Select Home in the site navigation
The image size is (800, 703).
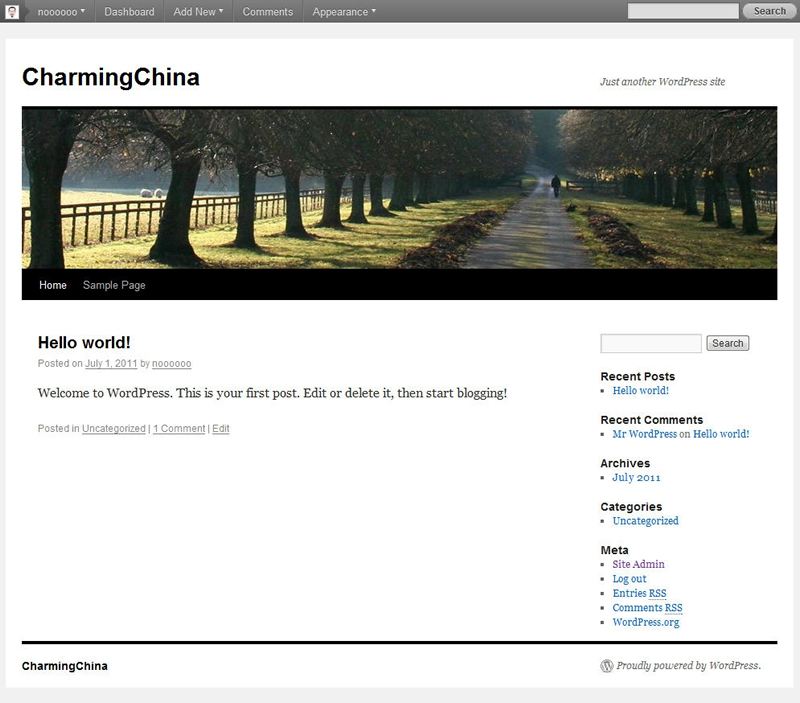point(50,285)
